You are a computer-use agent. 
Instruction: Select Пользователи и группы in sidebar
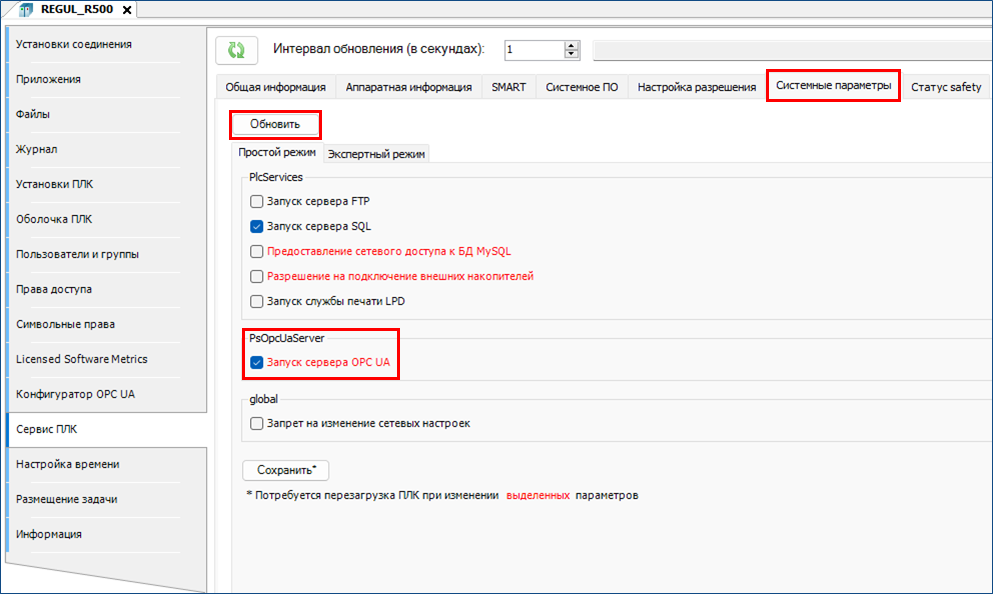[77, 254]
